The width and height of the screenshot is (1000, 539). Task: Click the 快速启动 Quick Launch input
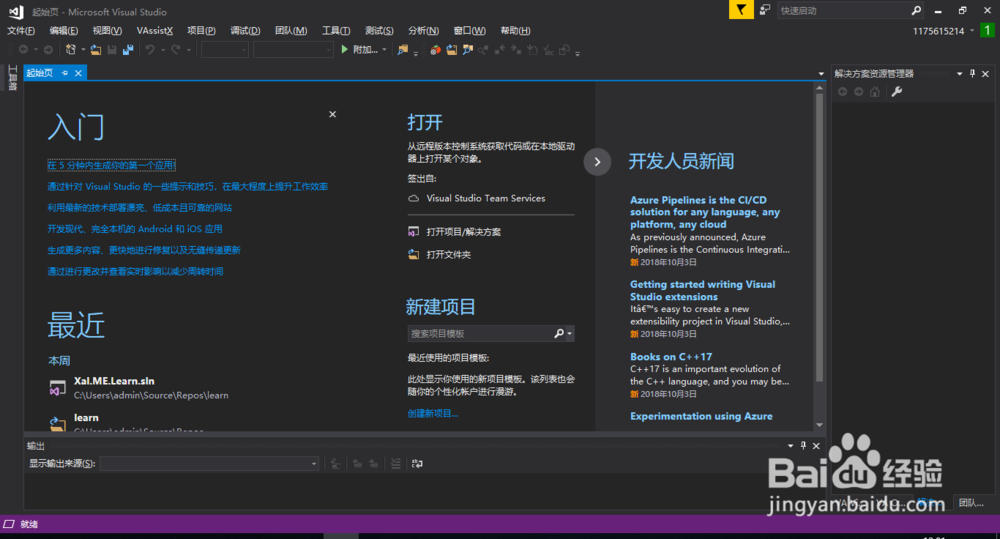tap(843, 10)
